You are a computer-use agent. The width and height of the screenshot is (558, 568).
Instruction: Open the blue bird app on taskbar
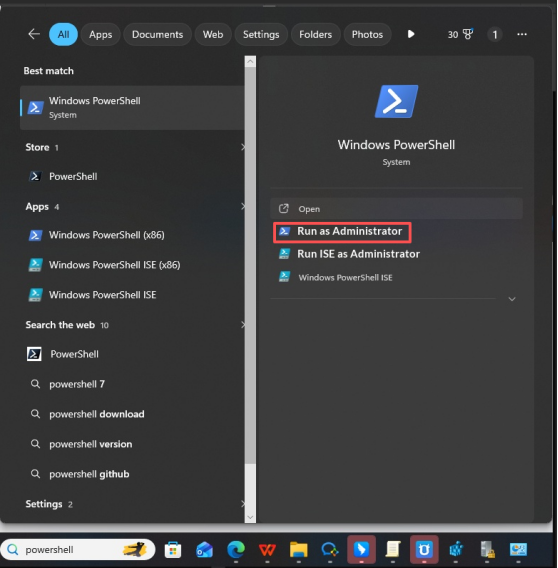click(361, 550)
